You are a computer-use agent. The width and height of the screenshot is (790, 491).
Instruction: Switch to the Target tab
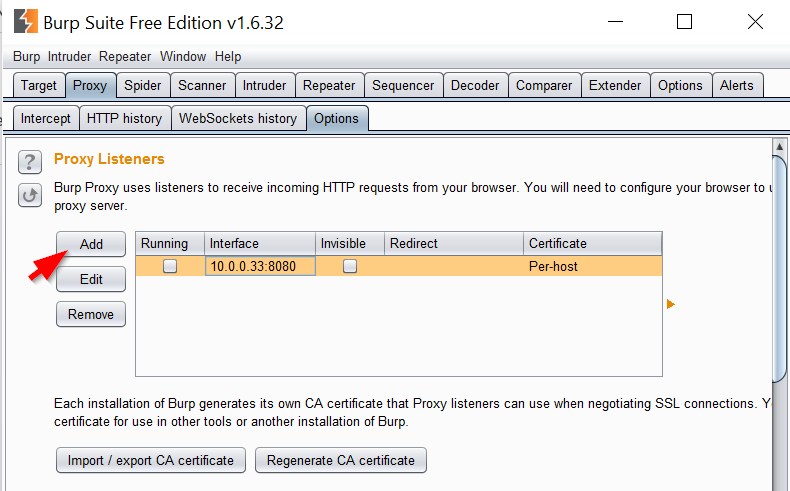coord(39,86)
